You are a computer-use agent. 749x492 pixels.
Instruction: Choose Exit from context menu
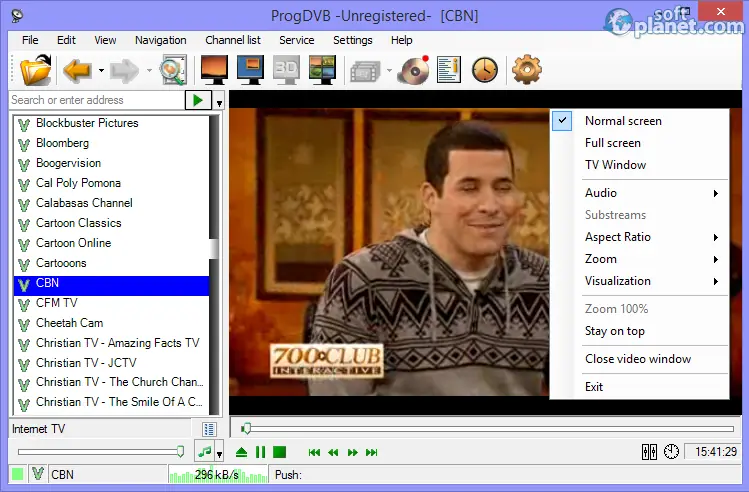640,386
